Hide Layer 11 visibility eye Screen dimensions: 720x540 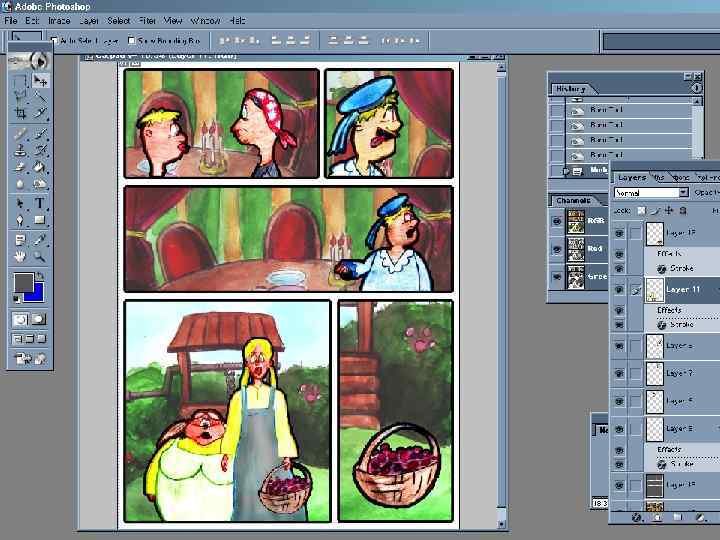pyautogui.click(x=619, y=290)
